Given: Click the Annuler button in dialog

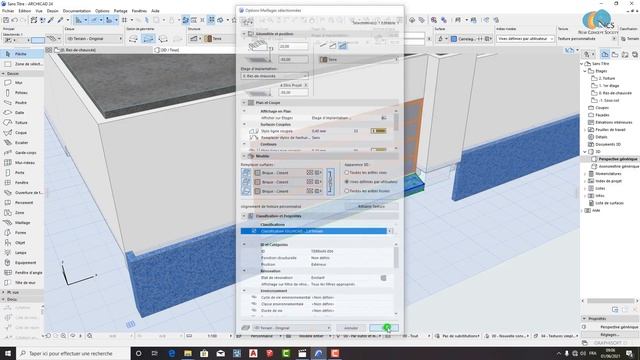Looking at the screenshot, I should [x=351, y=328].
